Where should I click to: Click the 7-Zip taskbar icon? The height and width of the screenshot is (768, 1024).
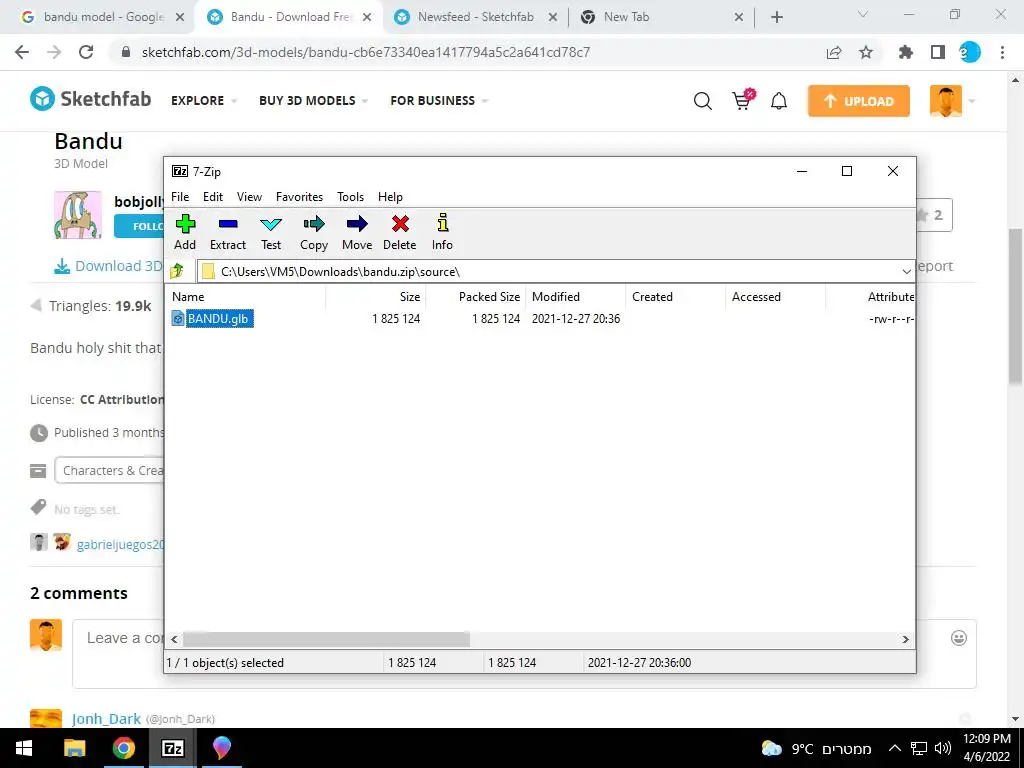tap(172, 748)
